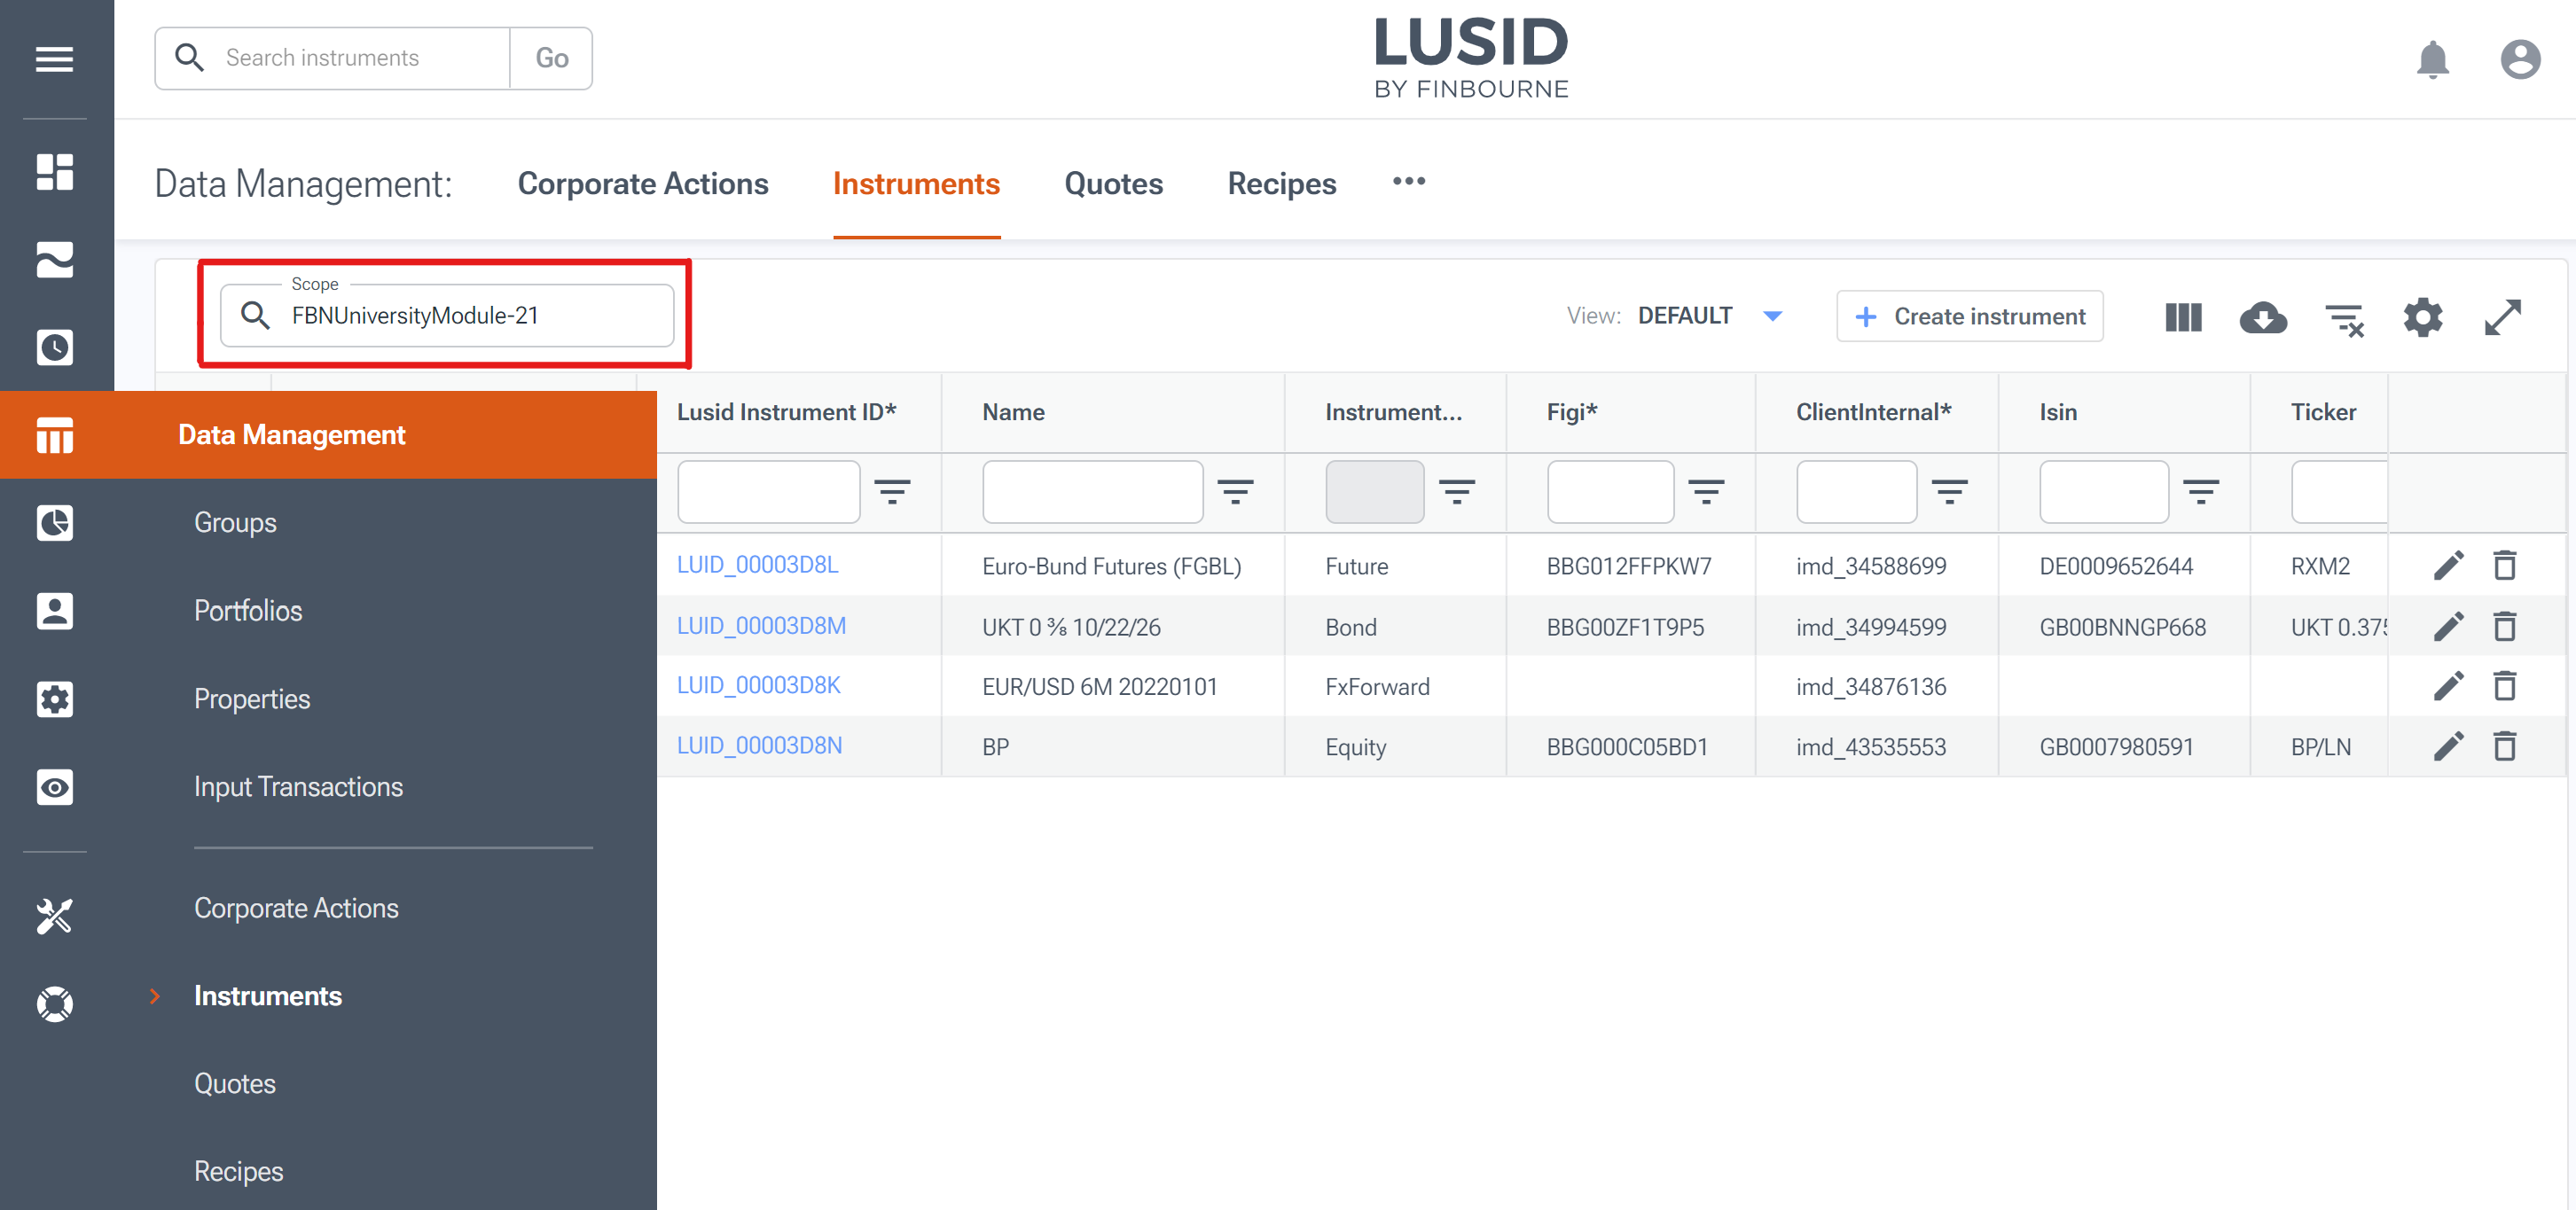2576x1210 pixels.
Task: Delete Euro-Bund Futures row trash icon
Action: click(2504, 565)
